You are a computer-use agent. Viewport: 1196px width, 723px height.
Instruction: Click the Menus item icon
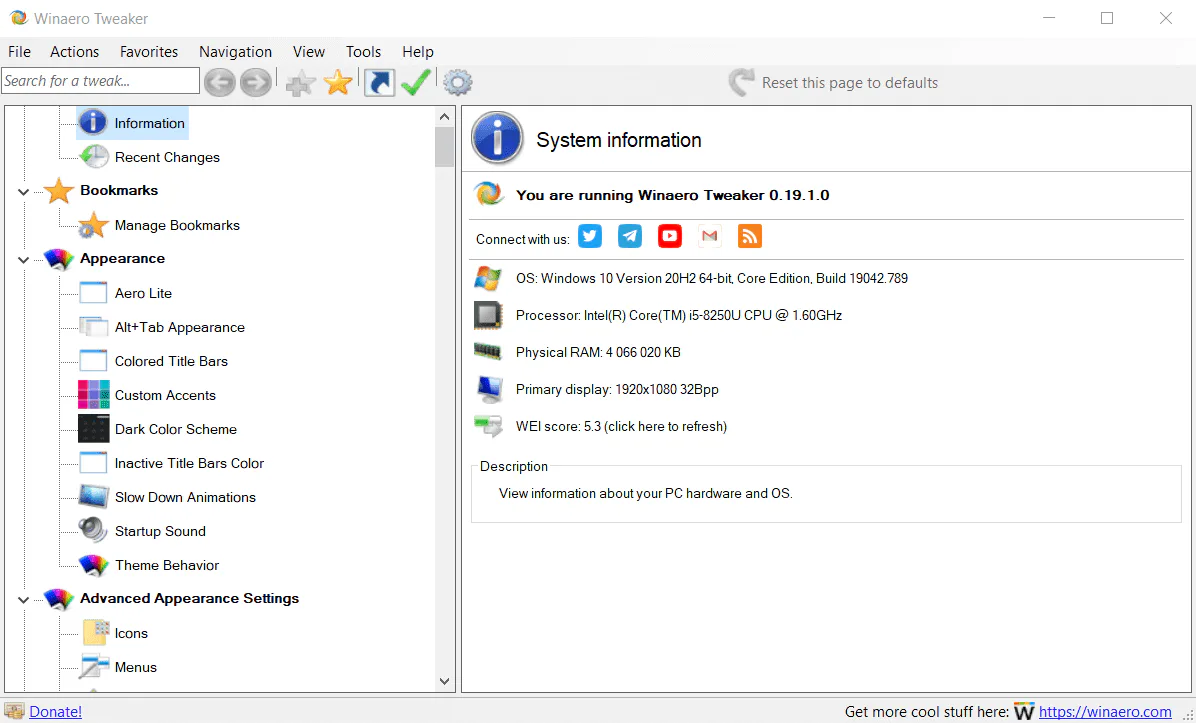(x=94, y=667)
